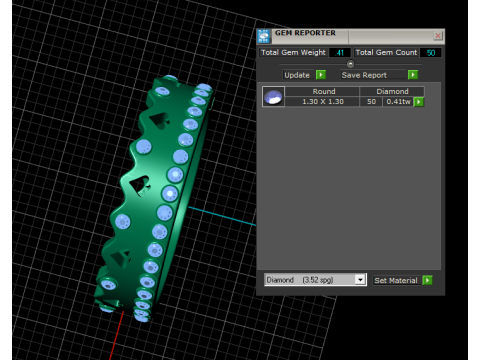Screen dimensions: 480x360
Task: Collapse the panel with the round arrow handle
Action: tap(350, 64)
